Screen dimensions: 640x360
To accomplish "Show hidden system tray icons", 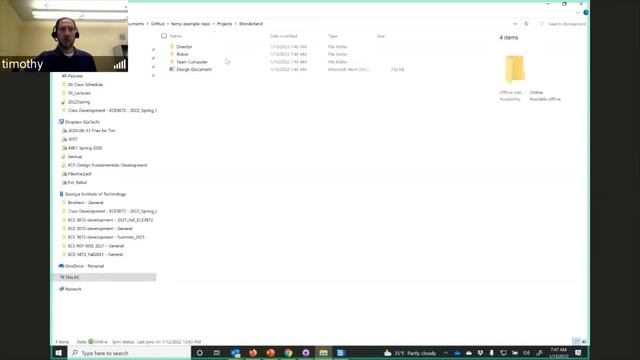I will pos(446,353).
